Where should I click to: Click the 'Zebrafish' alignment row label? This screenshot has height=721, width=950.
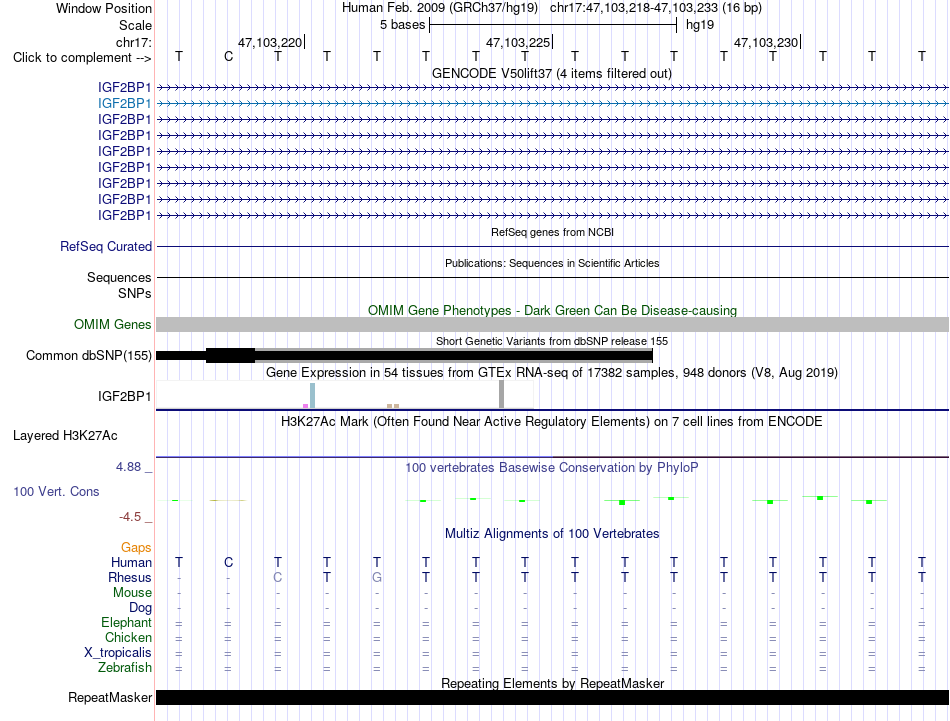pos(125,668)
